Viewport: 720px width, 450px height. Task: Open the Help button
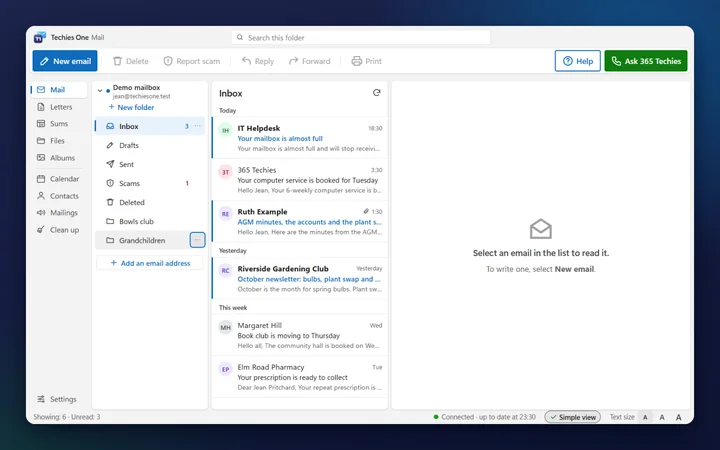coord(578,61)
